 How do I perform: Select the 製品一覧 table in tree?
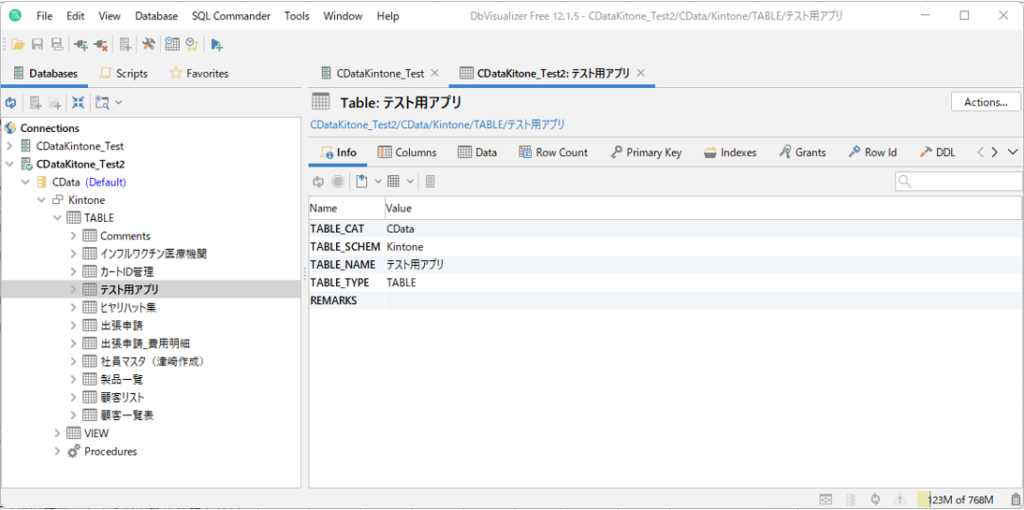[121, 379]
